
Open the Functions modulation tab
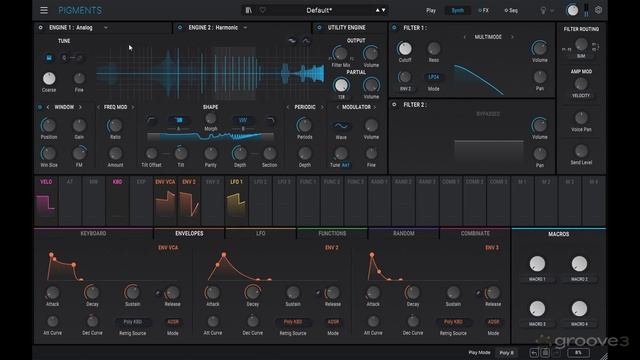pos(332,233)
